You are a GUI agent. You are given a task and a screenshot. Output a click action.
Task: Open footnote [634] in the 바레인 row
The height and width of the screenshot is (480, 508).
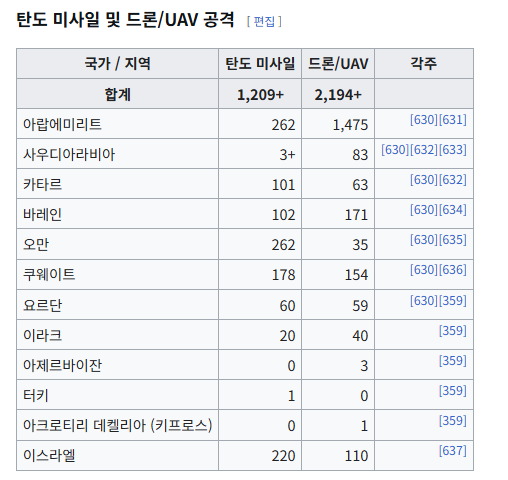[x=453, y=209]
